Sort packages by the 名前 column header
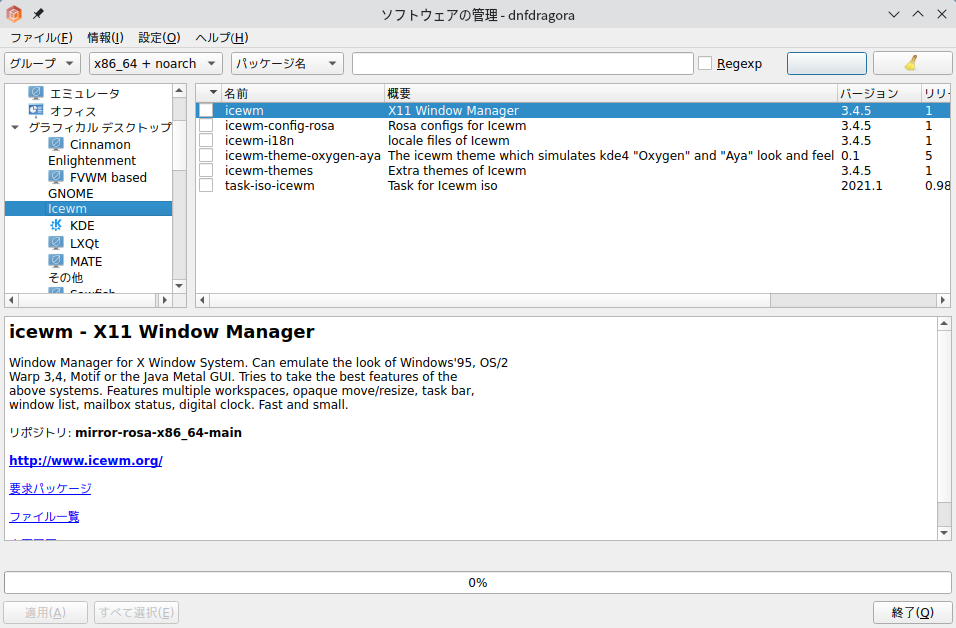This screenshot has height=628, width=956. [302, 93]
